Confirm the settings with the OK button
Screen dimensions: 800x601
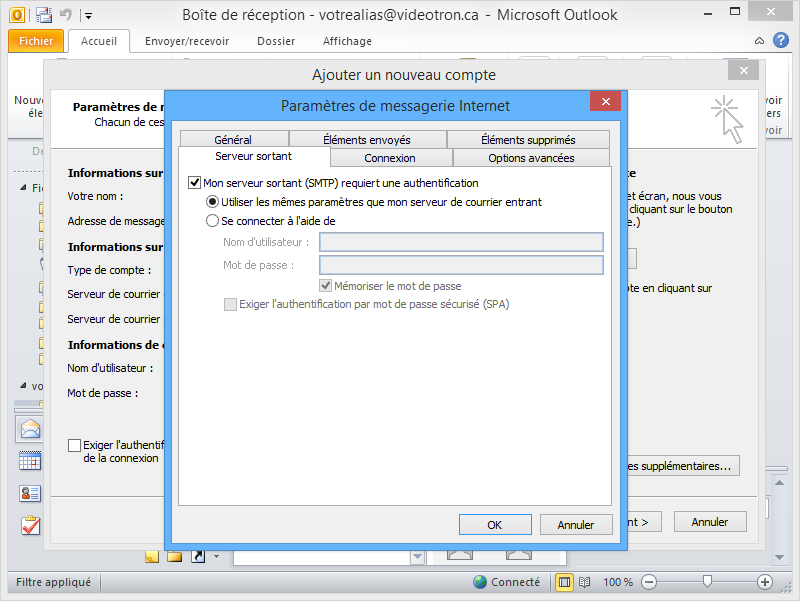coord(495,524)
